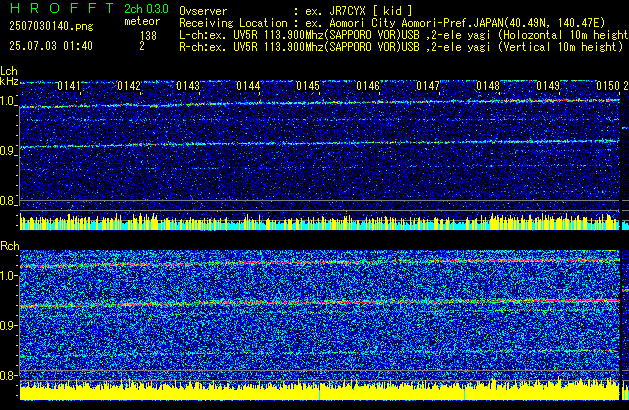Screen dimensions: 629x410
Task: Click the Ovserver 'JR7CYX [ kid ]' line
Action: [x=296, y=11]
